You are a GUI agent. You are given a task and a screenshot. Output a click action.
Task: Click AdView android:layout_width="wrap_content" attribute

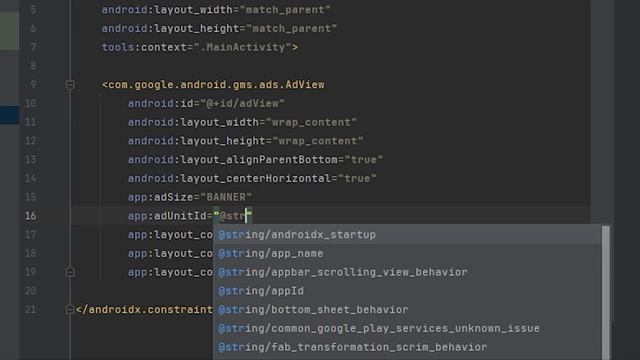(242, 122)
